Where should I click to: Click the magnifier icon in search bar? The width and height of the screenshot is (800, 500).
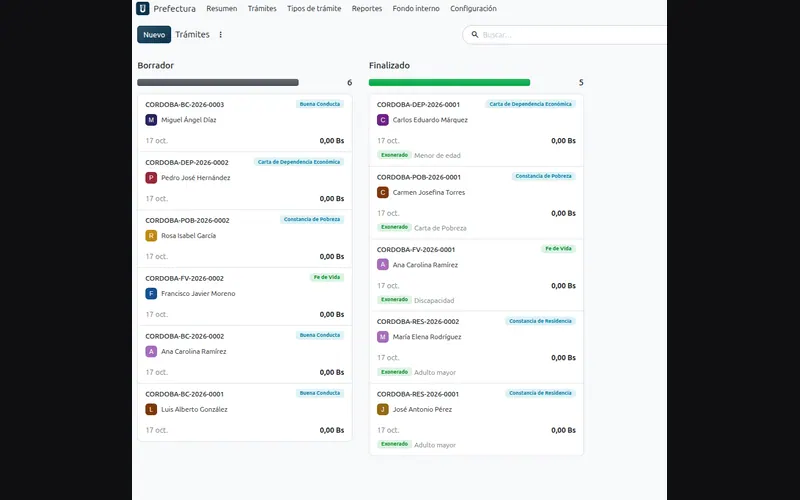pos(474,35)
